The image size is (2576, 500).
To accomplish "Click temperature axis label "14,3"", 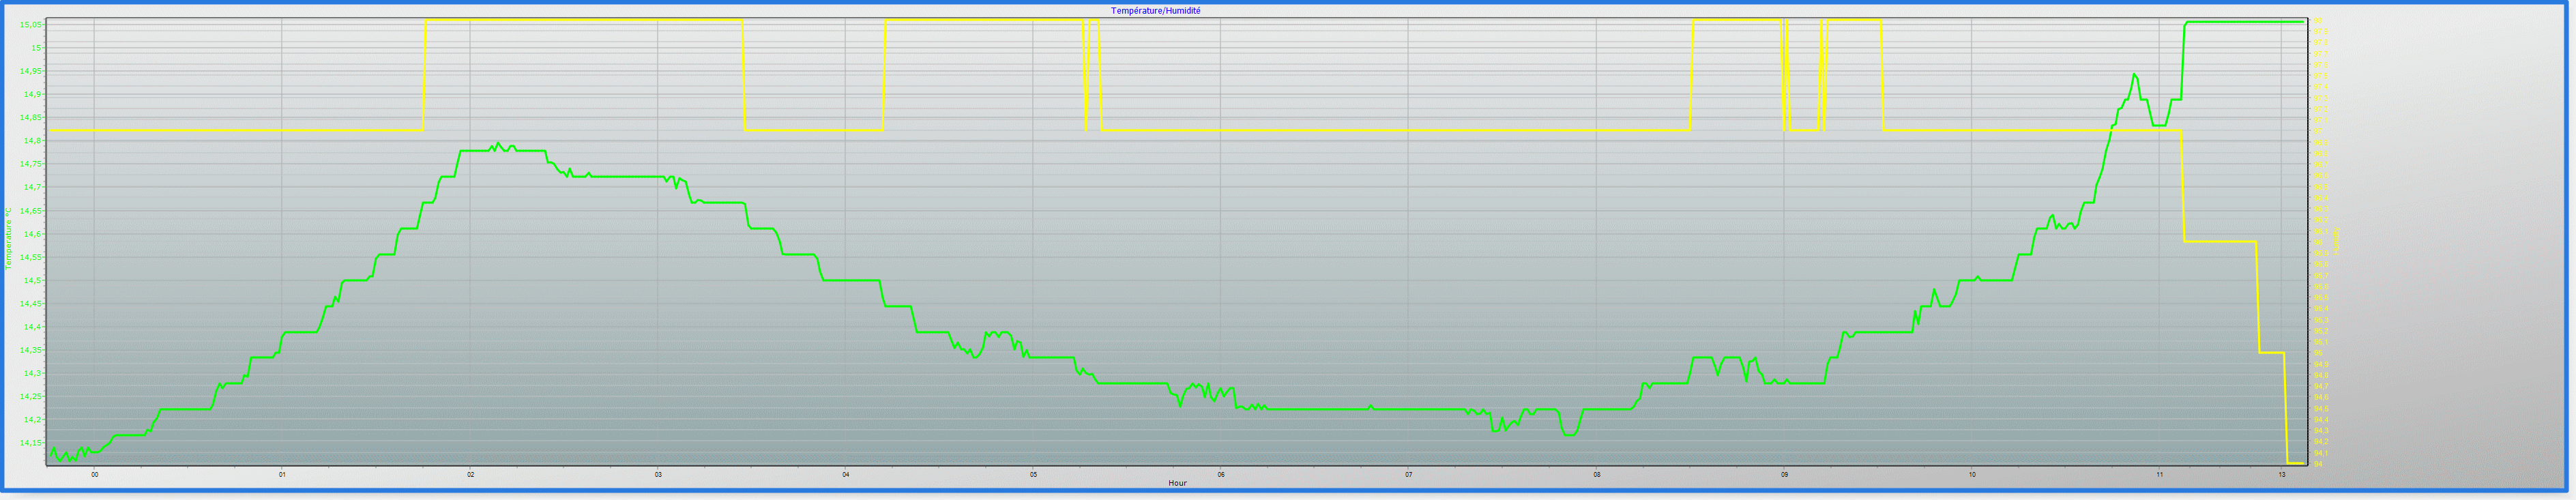I will [x=34, y=374].
